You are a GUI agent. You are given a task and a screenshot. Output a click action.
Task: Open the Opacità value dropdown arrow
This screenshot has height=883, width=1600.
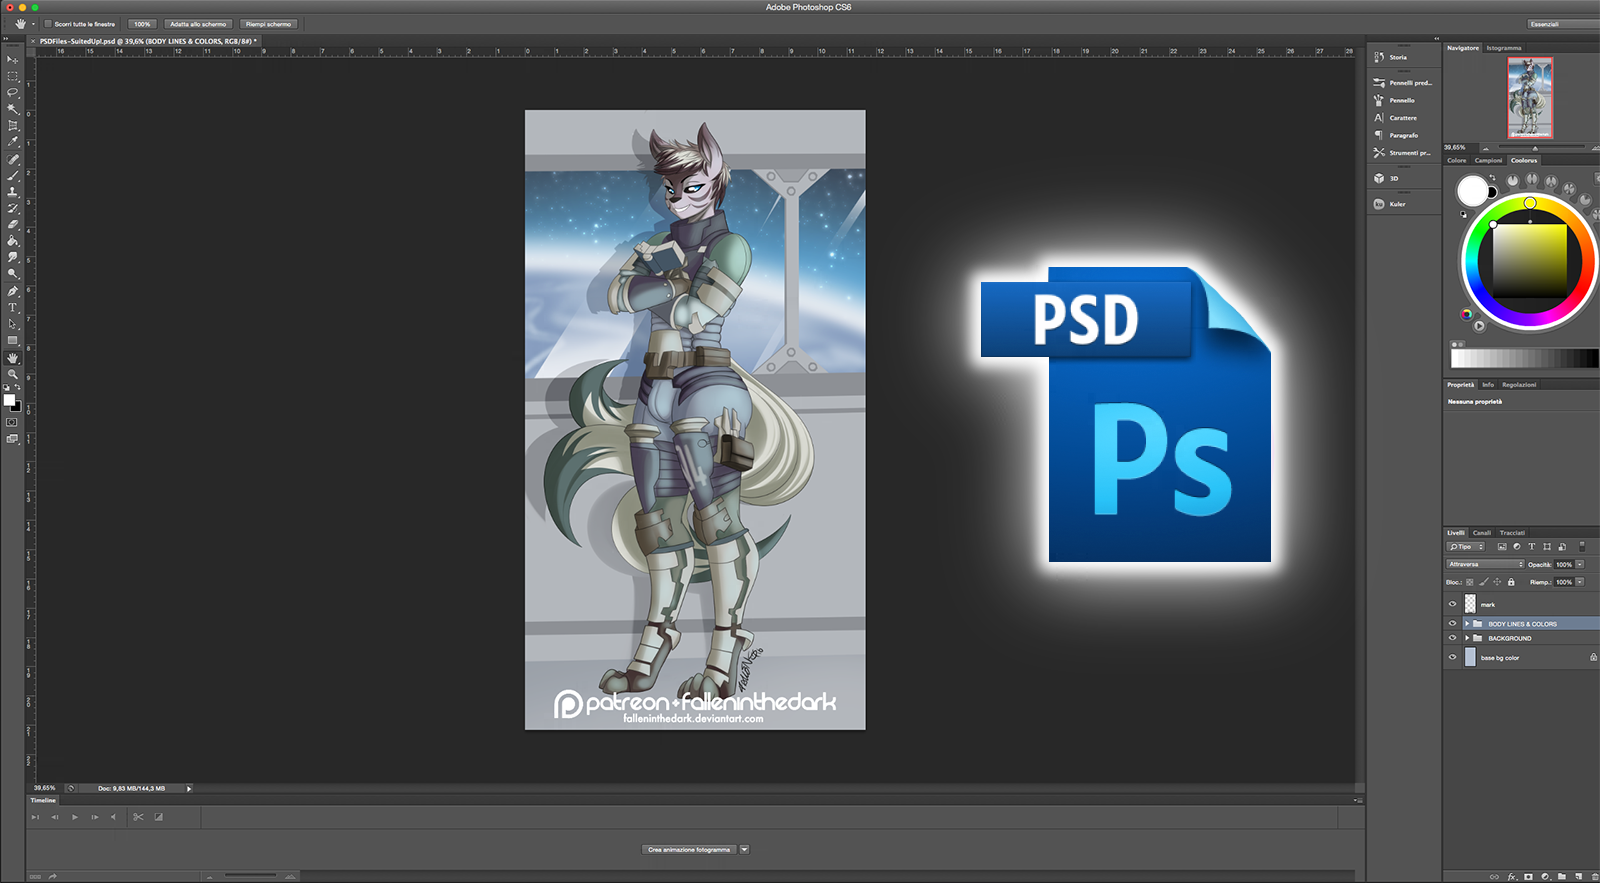(1580, 564)
